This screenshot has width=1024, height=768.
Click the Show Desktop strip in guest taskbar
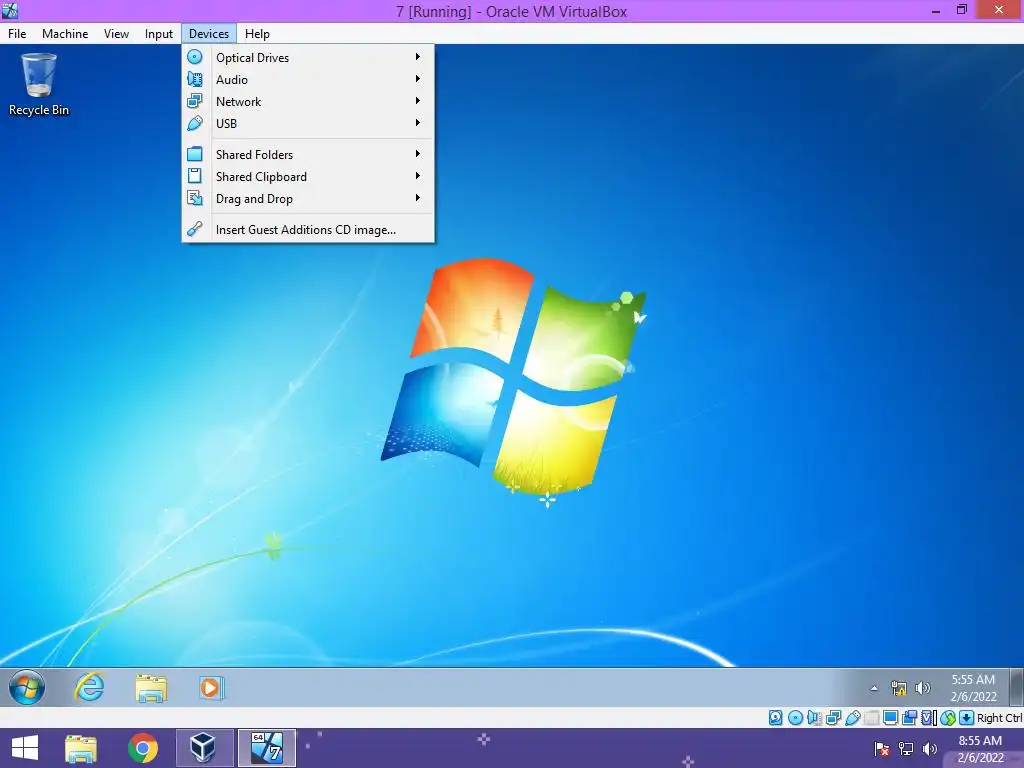coord(1016,687)
